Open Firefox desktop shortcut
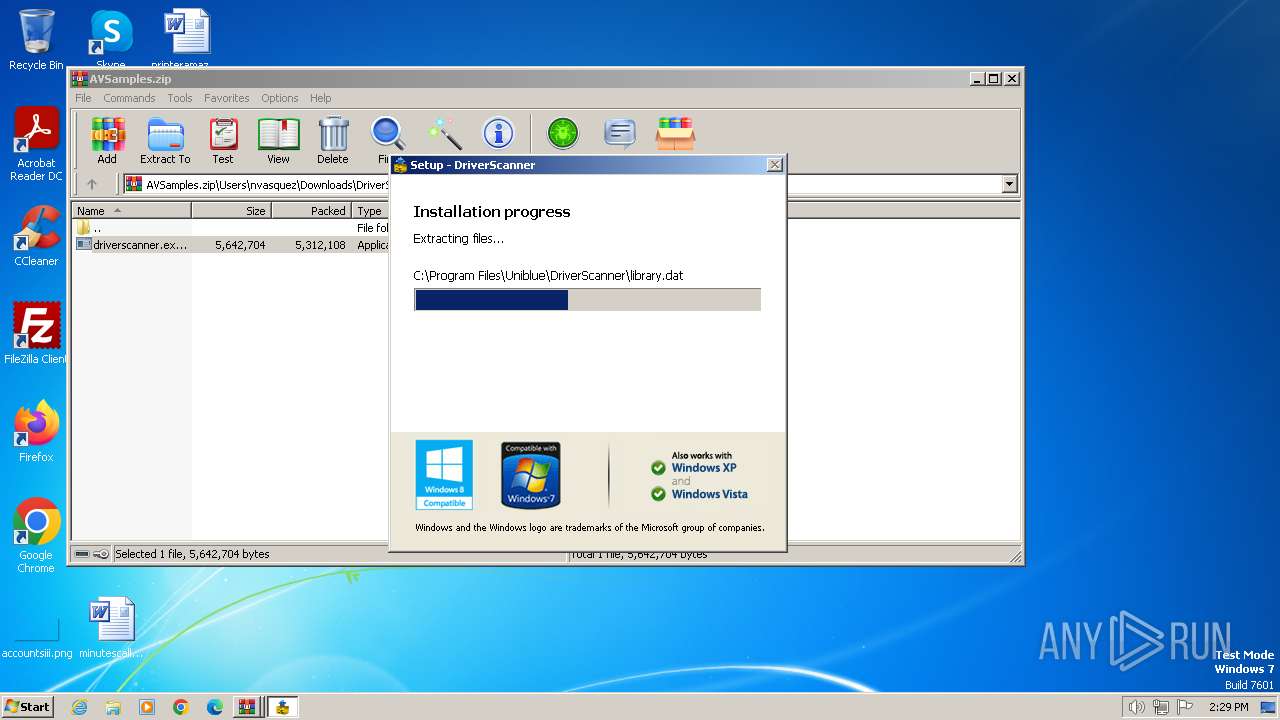1280x720 pixels. [x=36, y=432]
